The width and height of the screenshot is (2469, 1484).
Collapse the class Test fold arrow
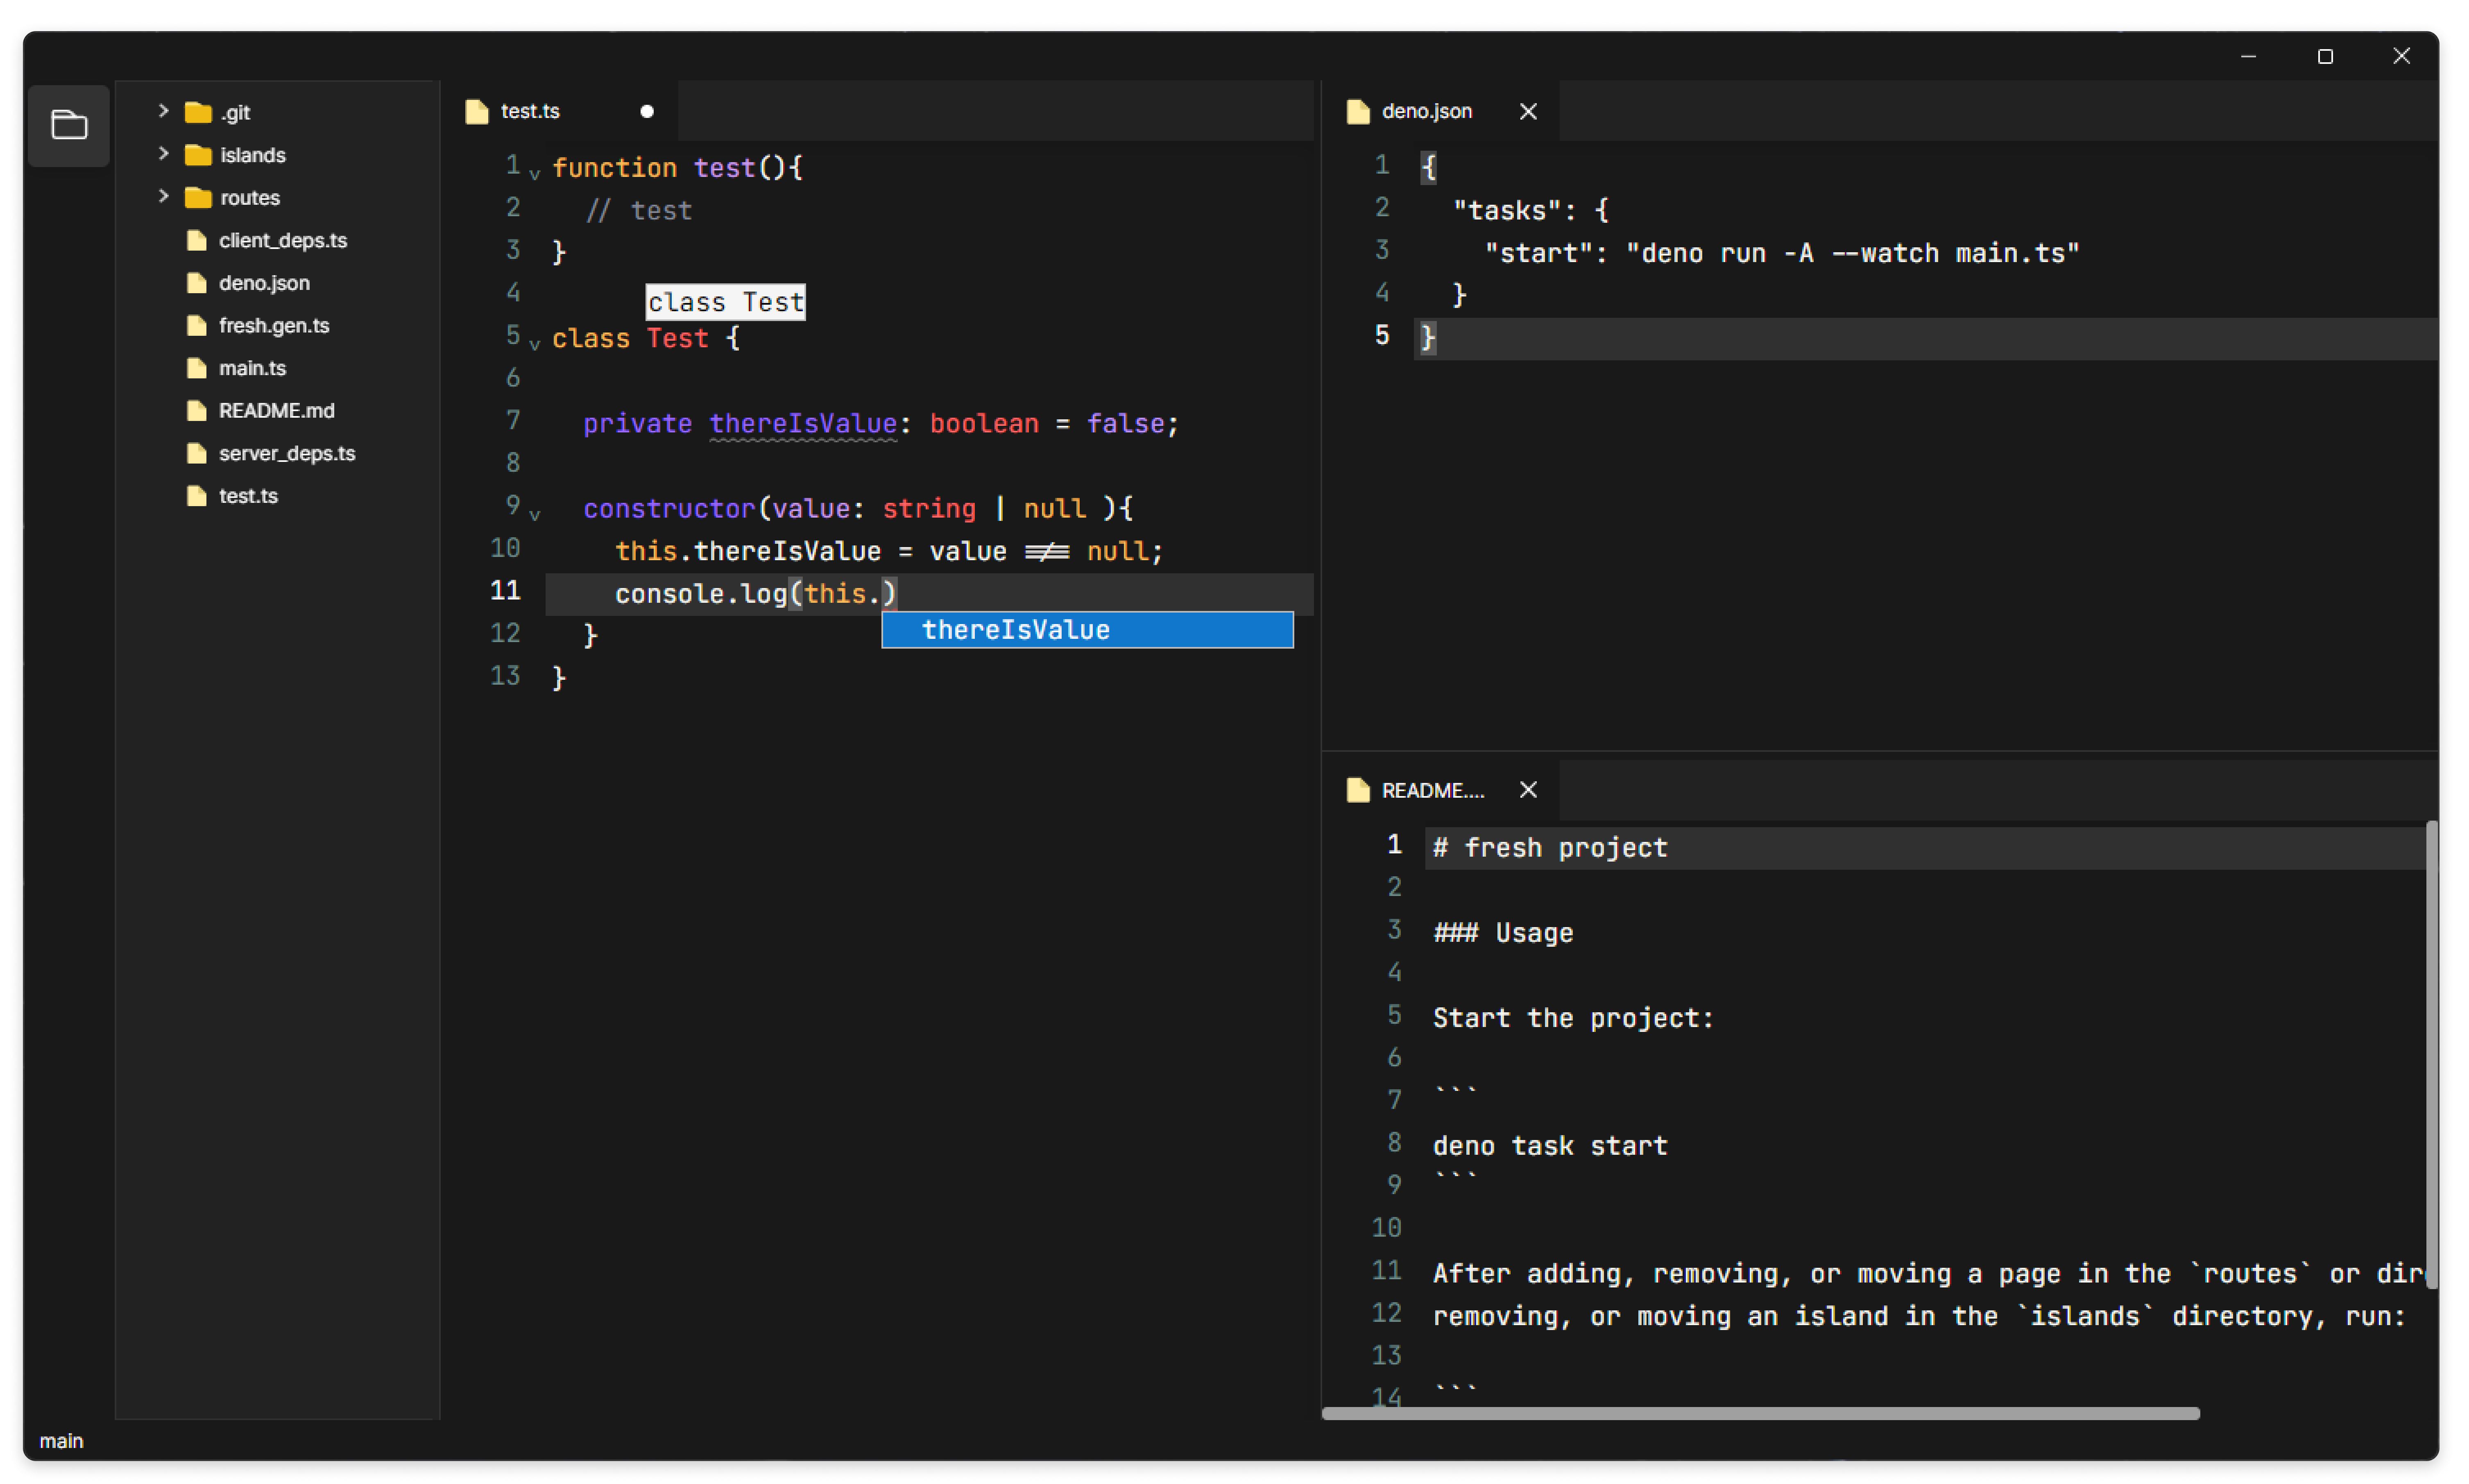pyautogui.click(x=535, y=344)
